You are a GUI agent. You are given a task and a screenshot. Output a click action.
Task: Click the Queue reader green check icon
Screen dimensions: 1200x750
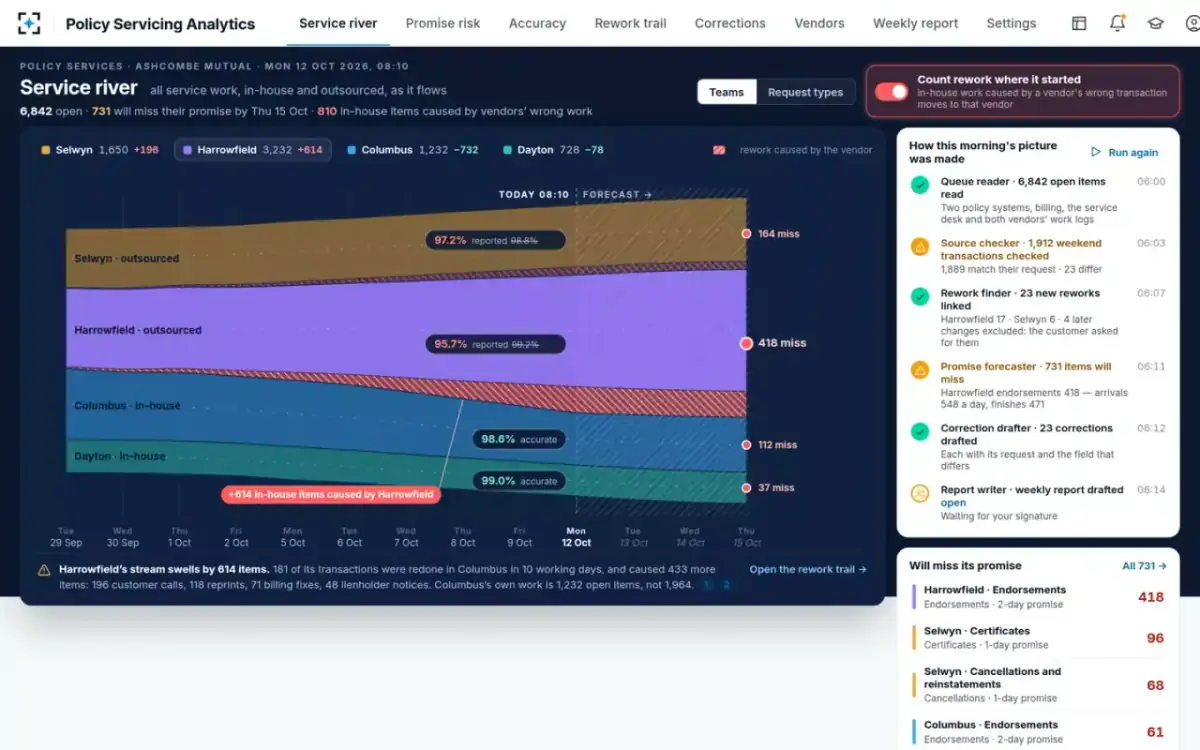[x=919, y=185]
